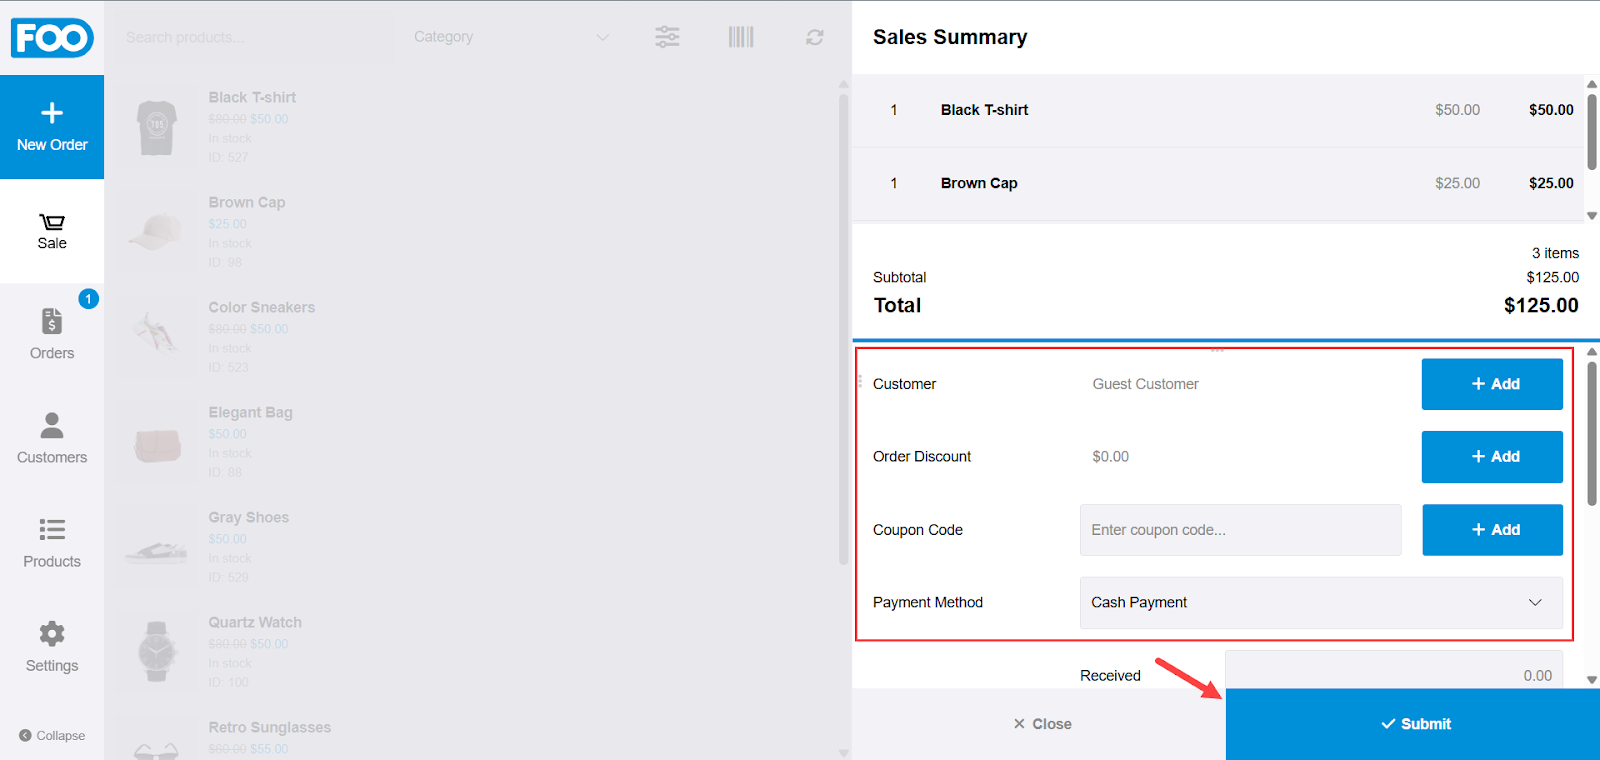Image resolution: width=1600 pixels, height=760 pixels.
Task: Open the Orders section
Action: point(52,334)
